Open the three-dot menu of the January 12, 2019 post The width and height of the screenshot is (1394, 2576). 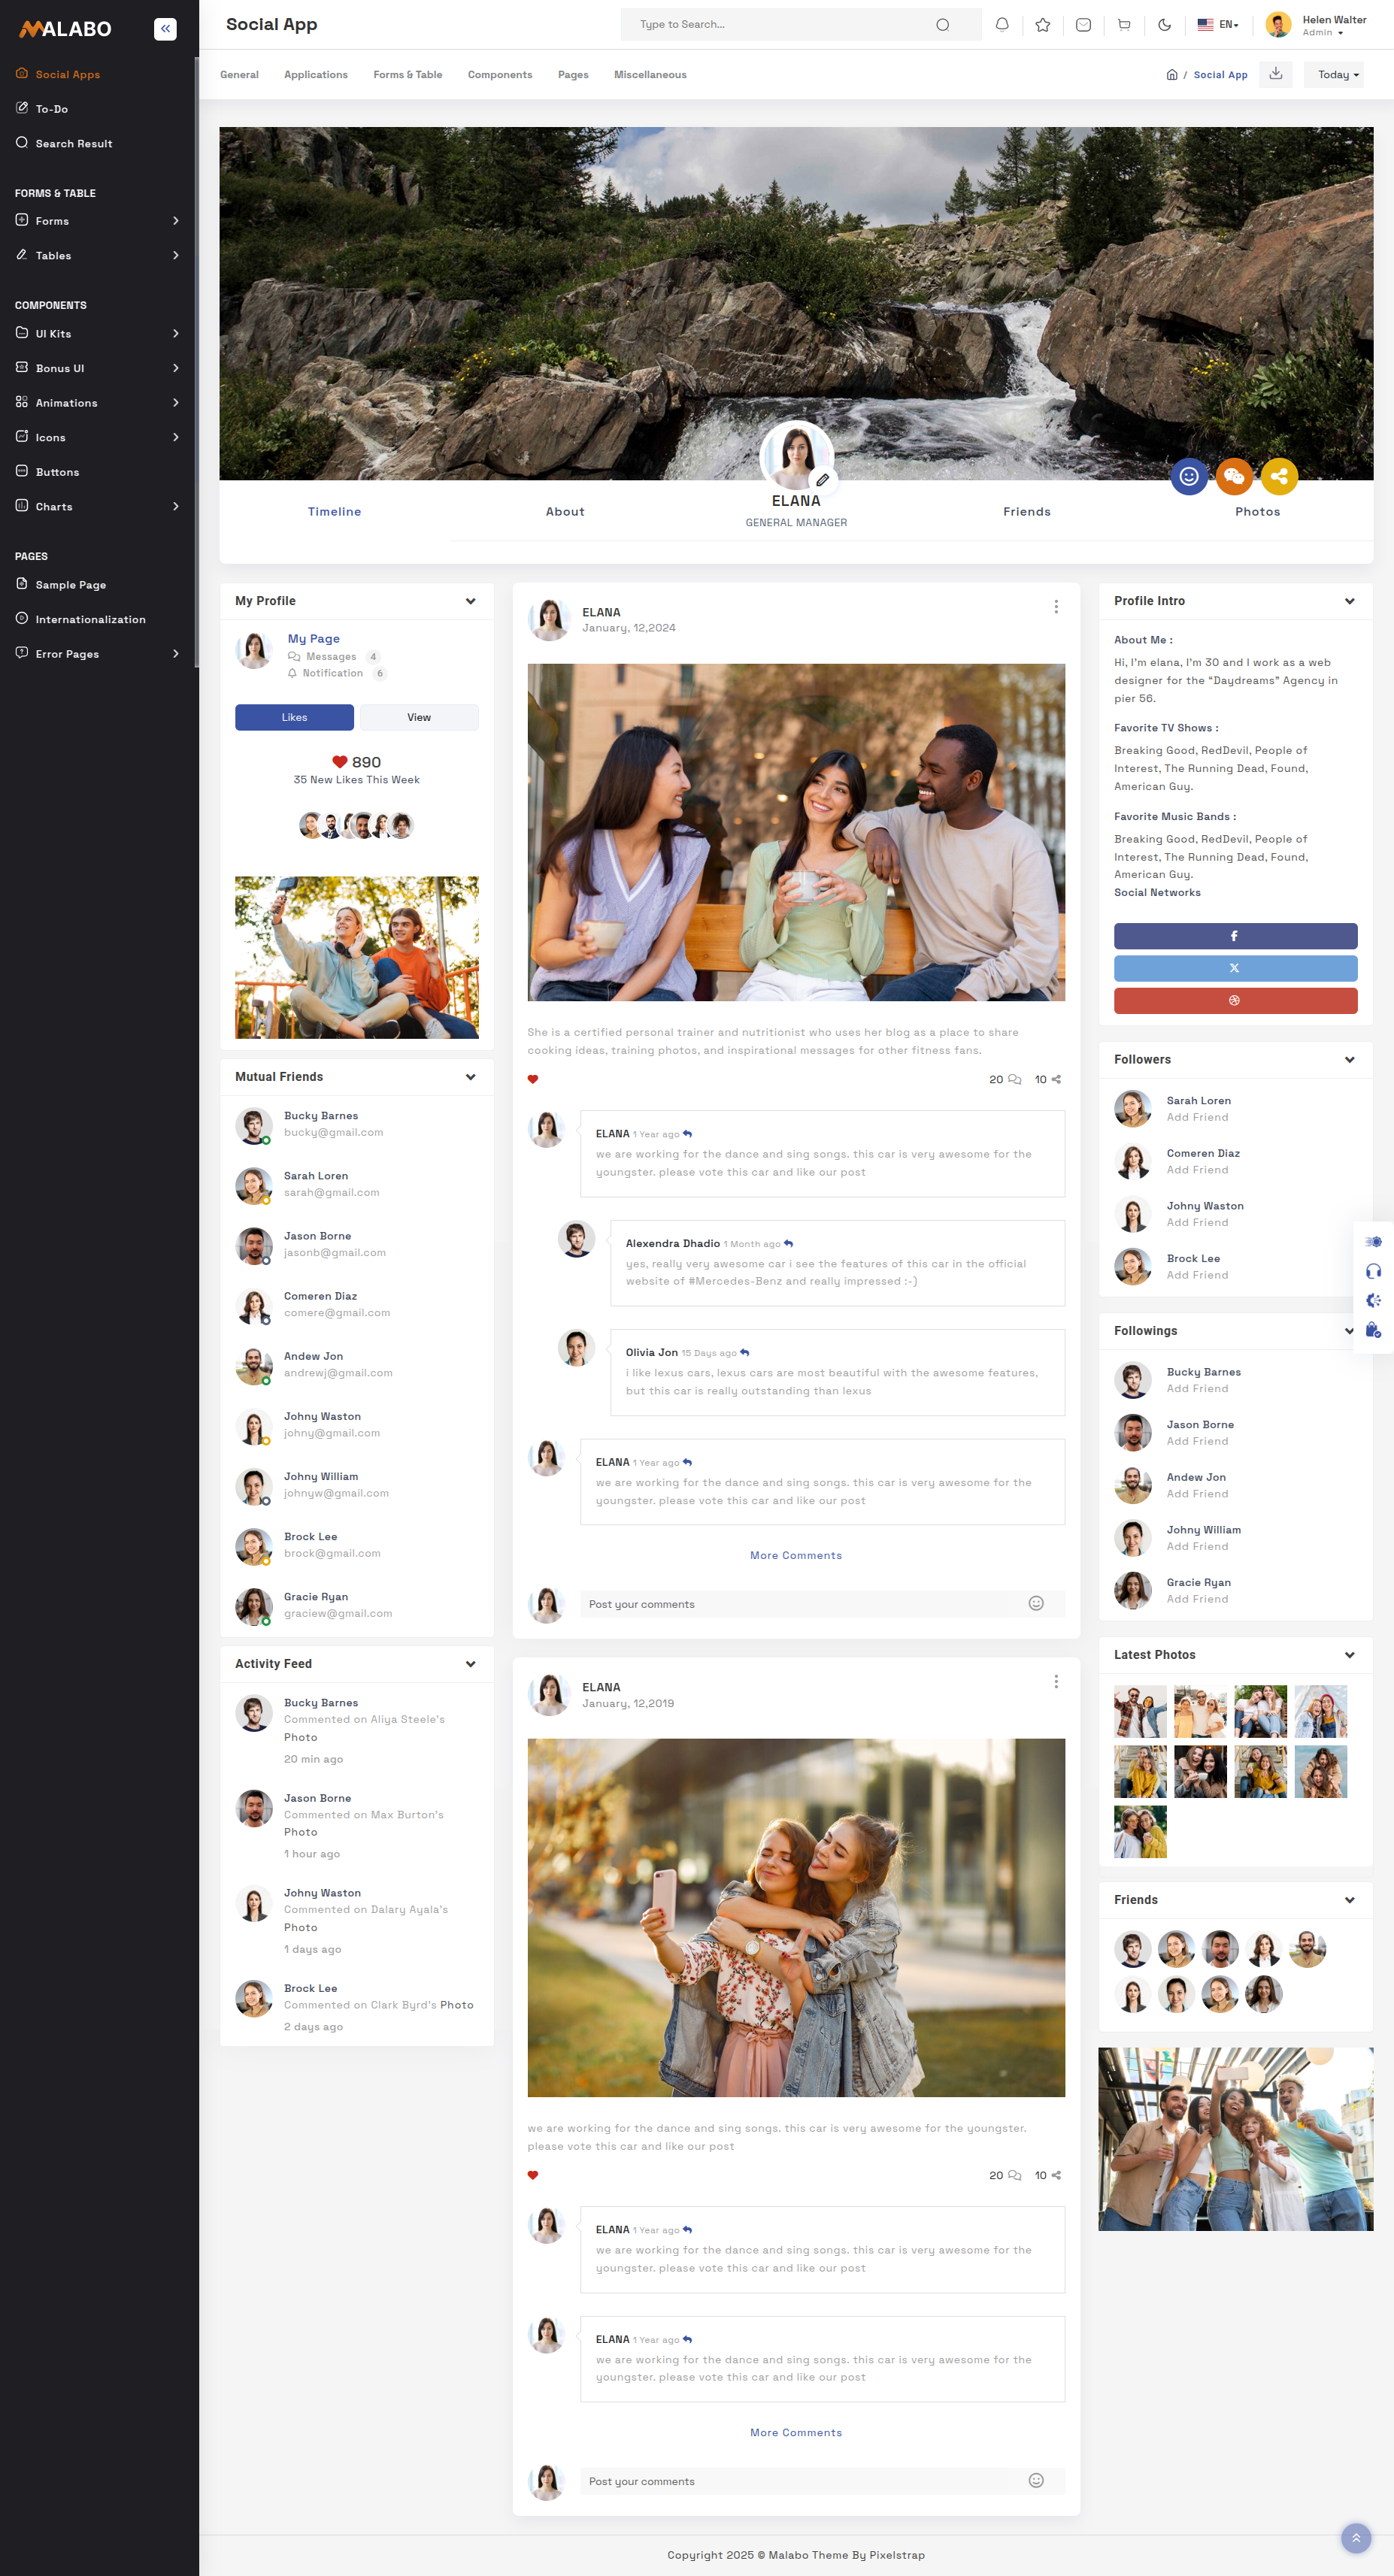(1056, 1682)
